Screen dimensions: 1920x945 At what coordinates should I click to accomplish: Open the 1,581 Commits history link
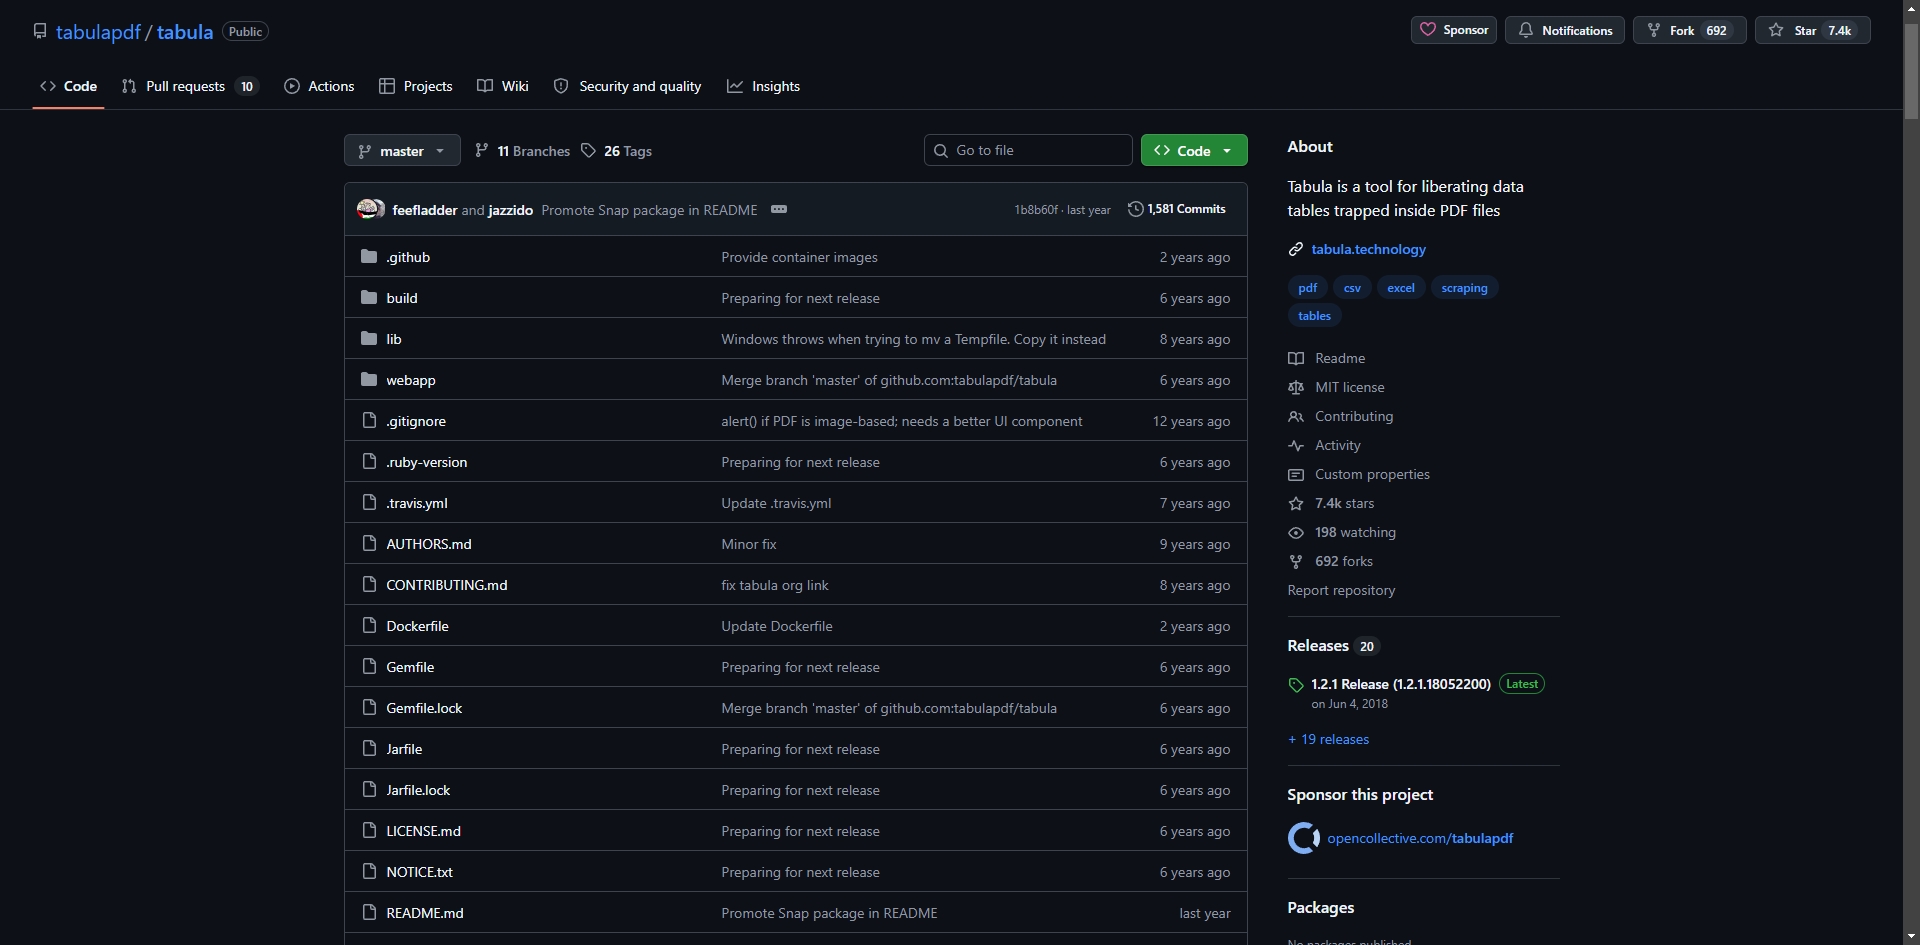[1177, 209]
